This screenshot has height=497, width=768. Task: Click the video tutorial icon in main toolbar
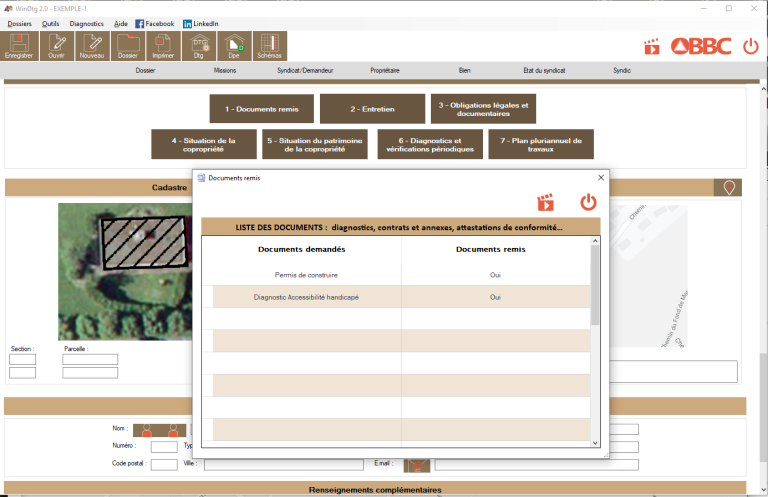pos(651,47)
